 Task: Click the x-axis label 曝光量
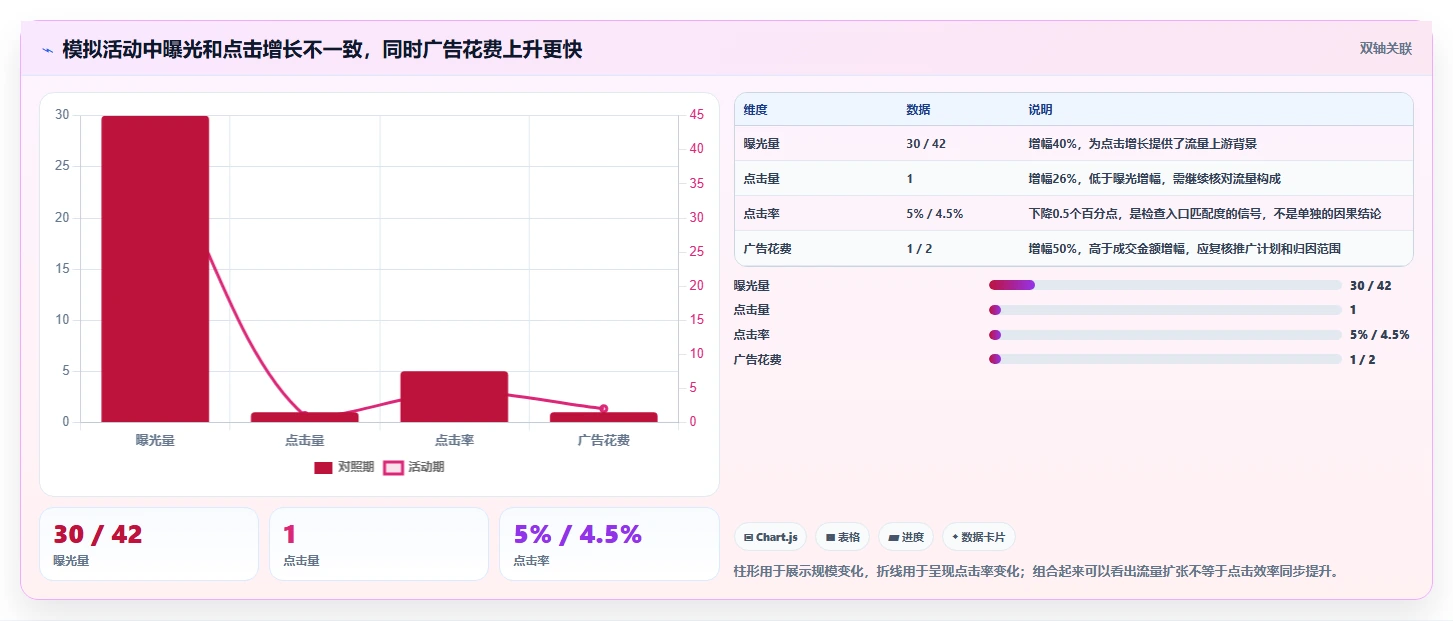(155, 440)
